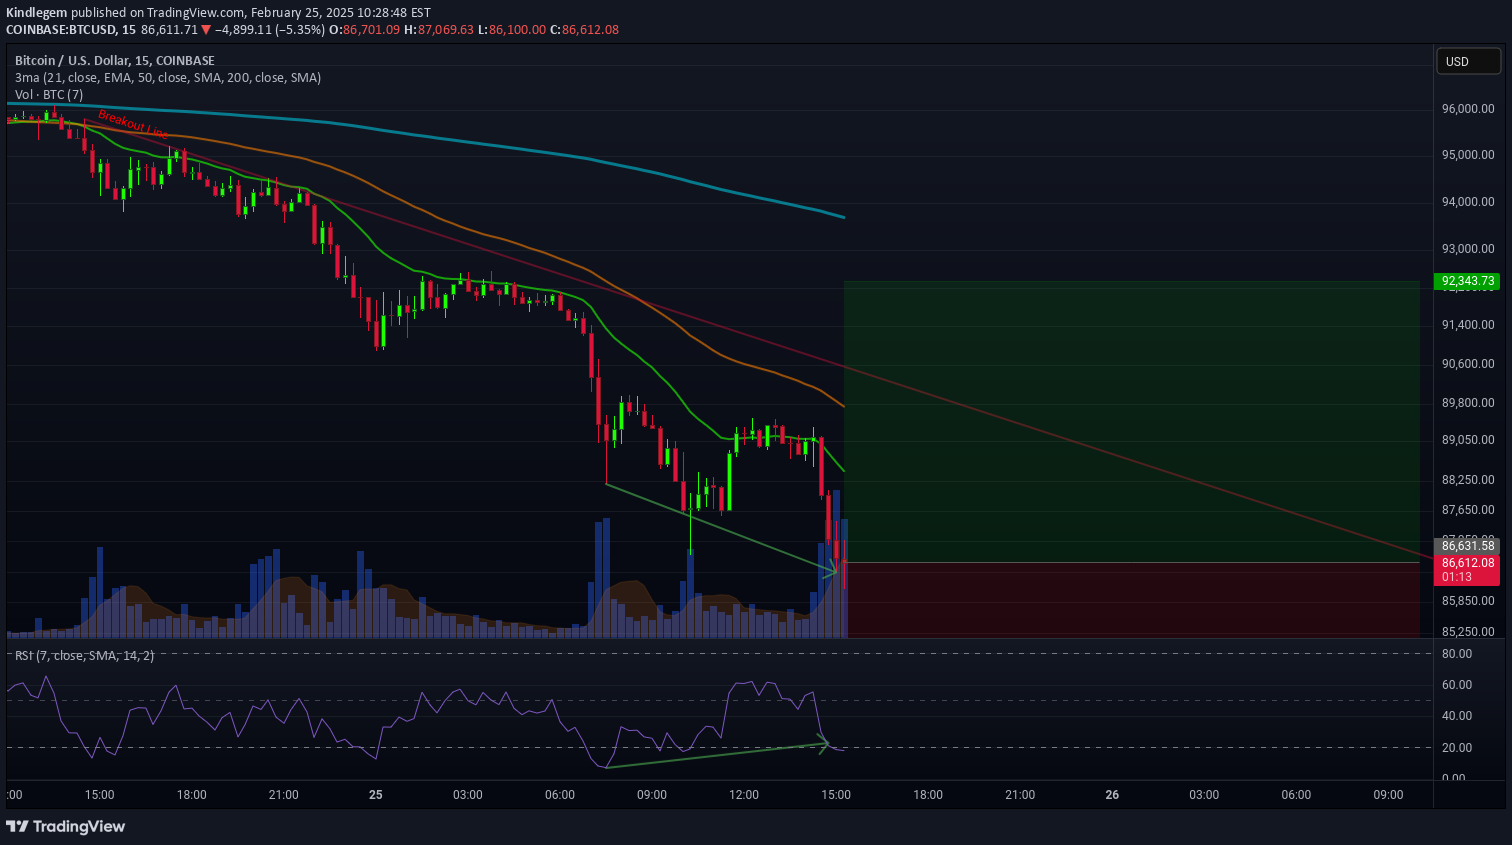Click the green arrowhead on the price trendline

(830, 571)
